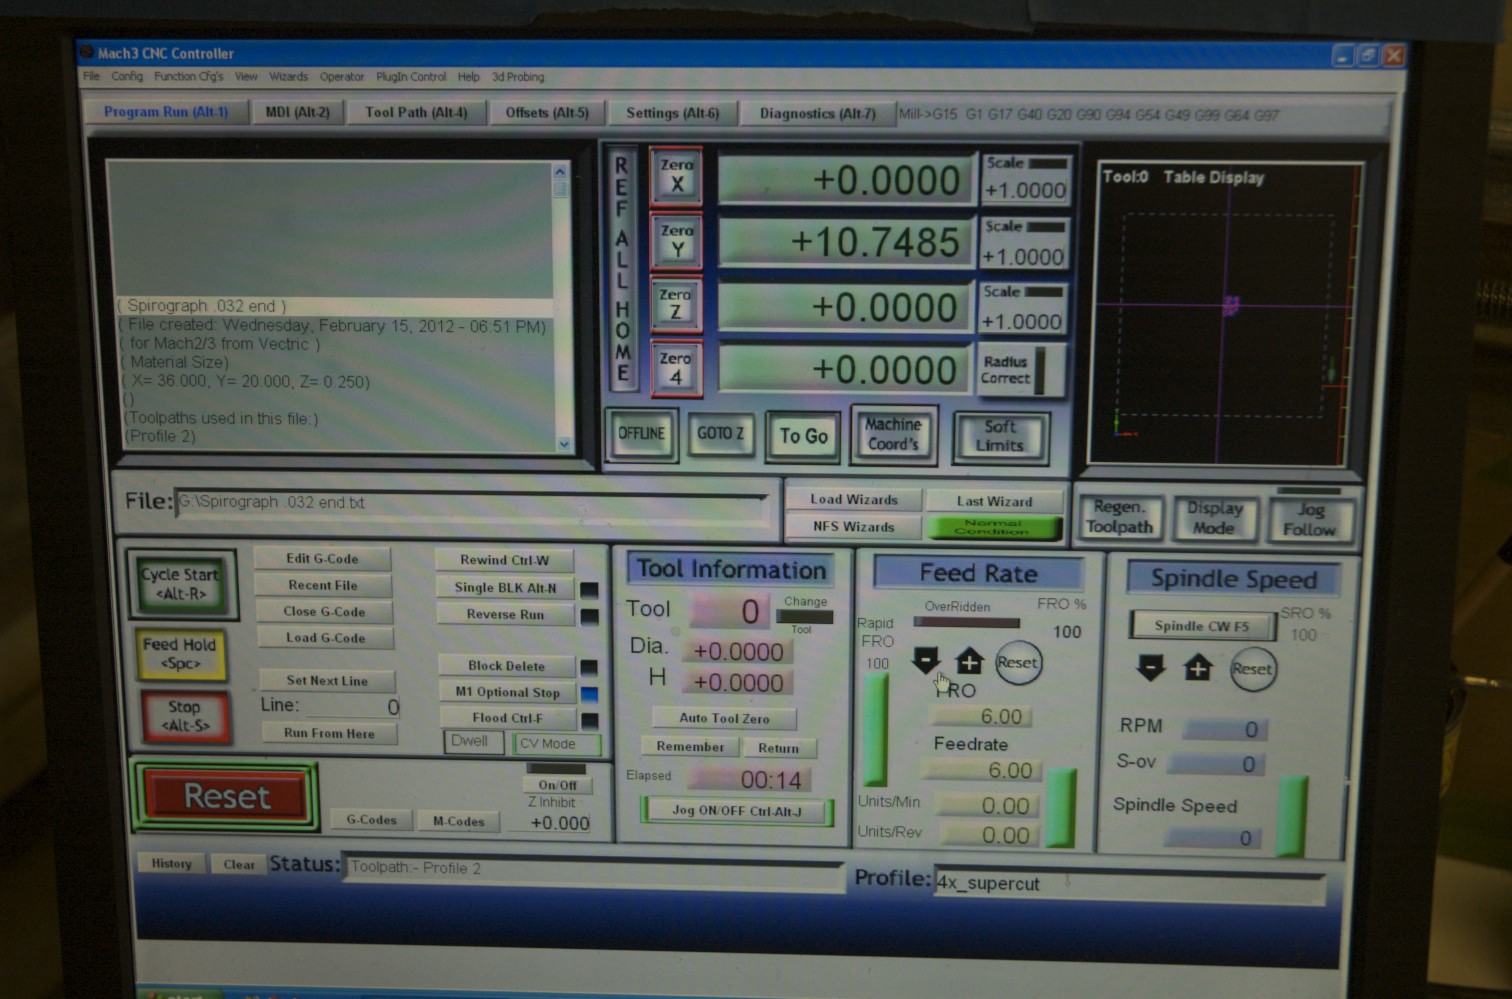Click Rewind Ctrl-W
The height and width of the screenshot is (999, 1512).
(505, 561)
